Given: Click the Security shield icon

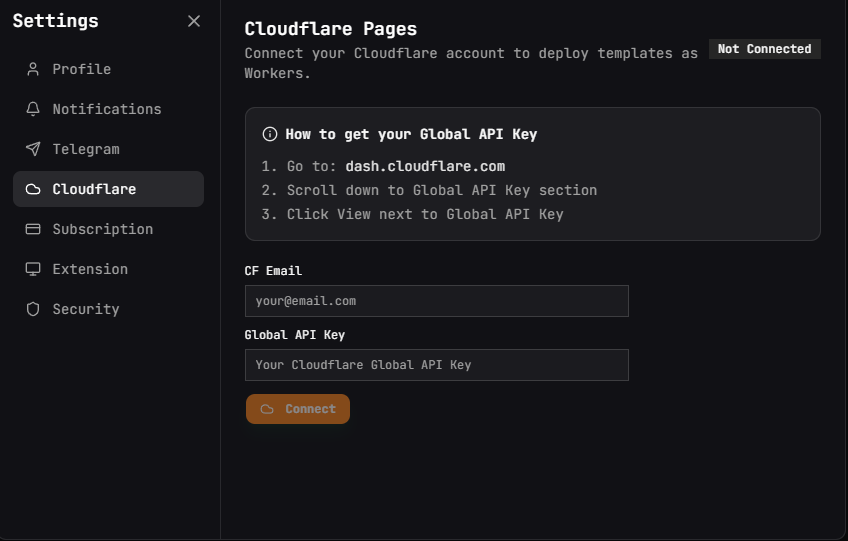Looking at the screenshot, I should (x=33, y=309).
